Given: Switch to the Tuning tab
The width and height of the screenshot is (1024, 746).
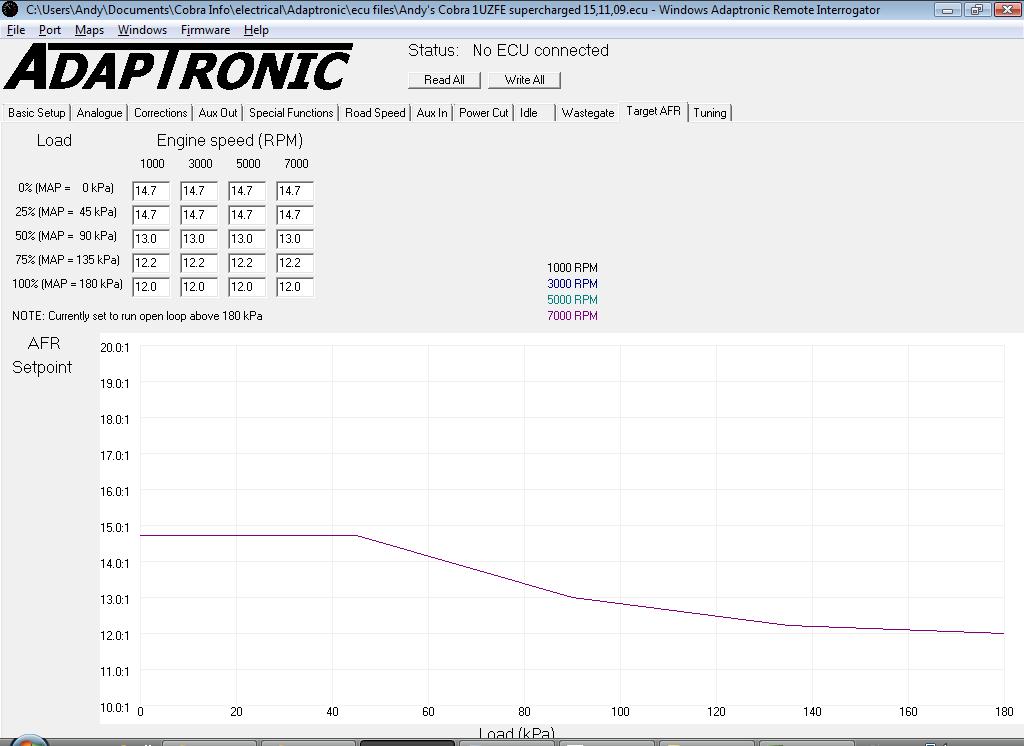Looking at the screenshot, I should [710, 113].
